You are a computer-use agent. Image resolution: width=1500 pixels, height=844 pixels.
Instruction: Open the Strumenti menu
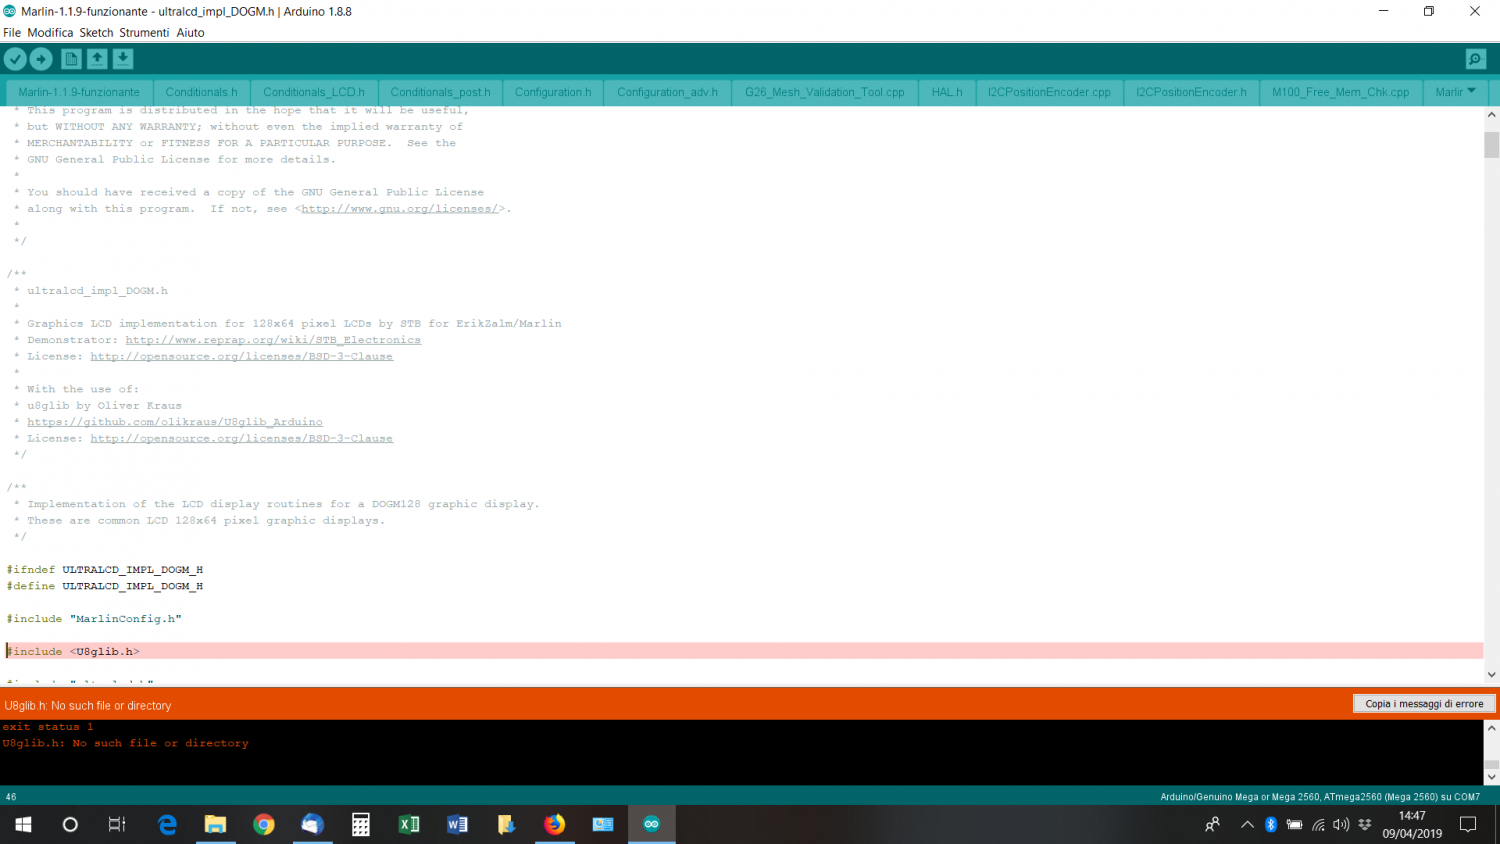[x=144, y=33]
